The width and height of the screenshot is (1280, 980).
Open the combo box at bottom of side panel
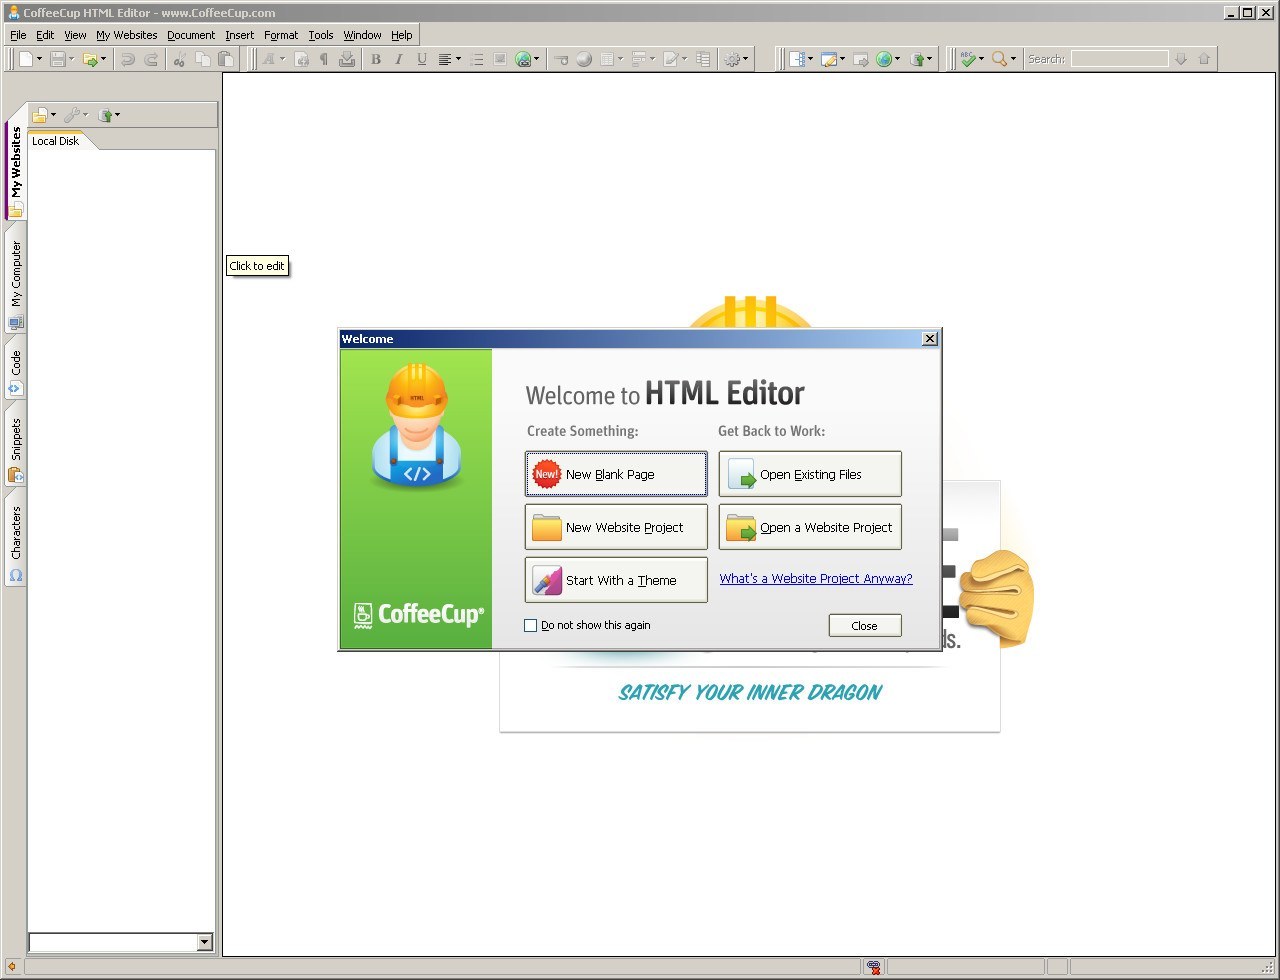coord(204,942)
